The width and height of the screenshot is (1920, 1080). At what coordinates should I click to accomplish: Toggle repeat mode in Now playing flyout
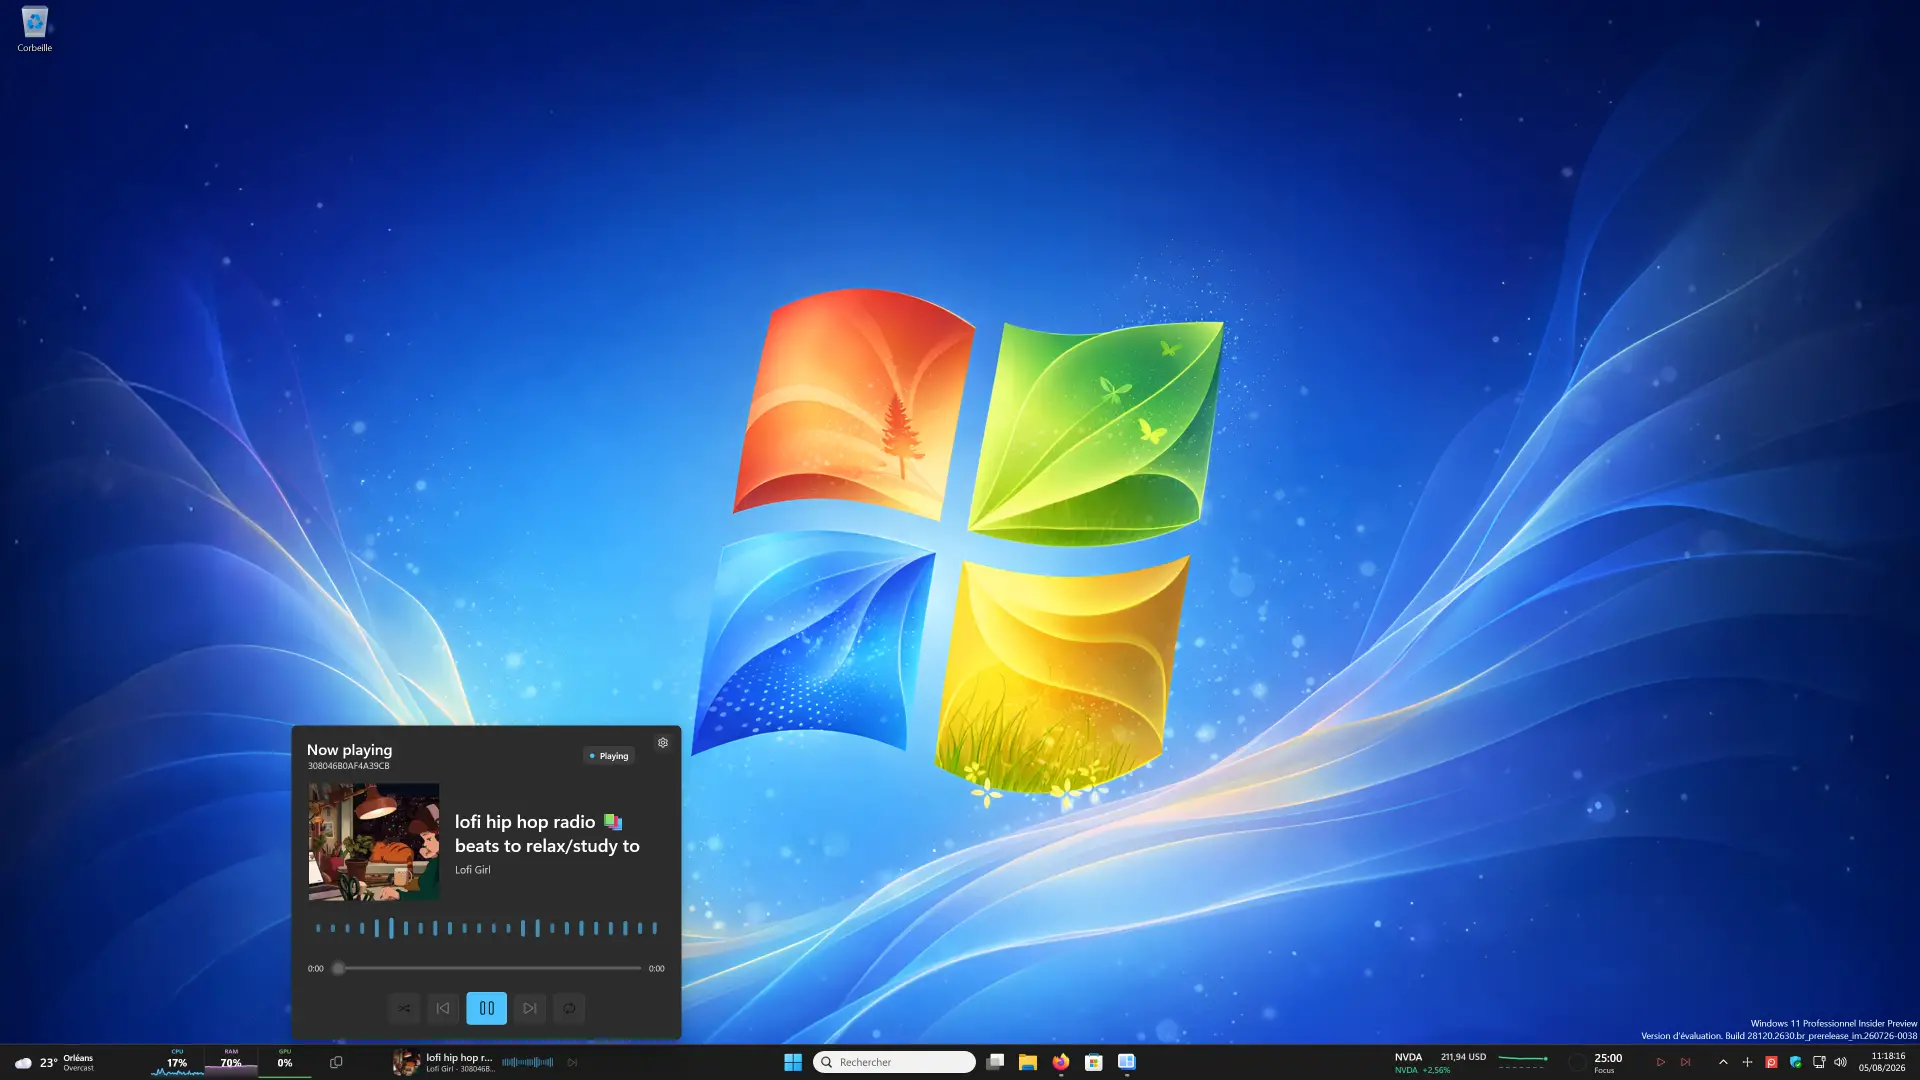(x=569, y=1008)
